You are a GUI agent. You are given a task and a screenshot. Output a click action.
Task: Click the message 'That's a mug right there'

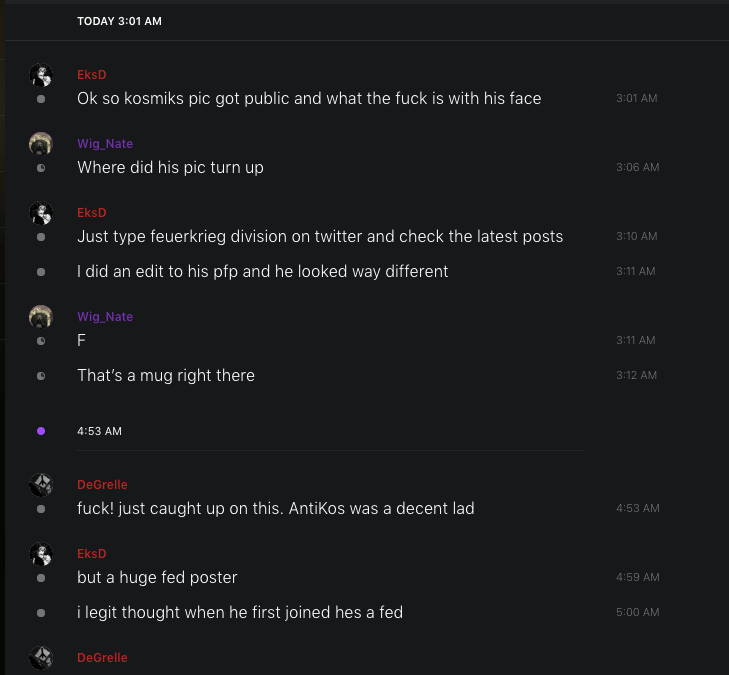point(166,376)
